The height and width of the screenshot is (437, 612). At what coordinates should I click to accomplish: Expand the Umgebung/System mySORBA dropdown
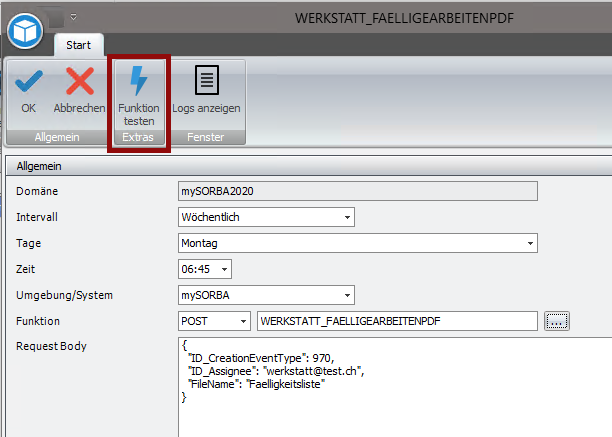[x=347, y=295]
